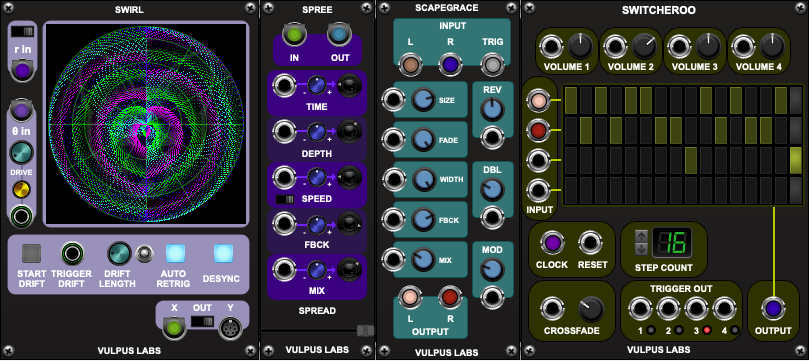
Task: Click the DBL CV jack on Scapegrace
Action: point(492,217)
